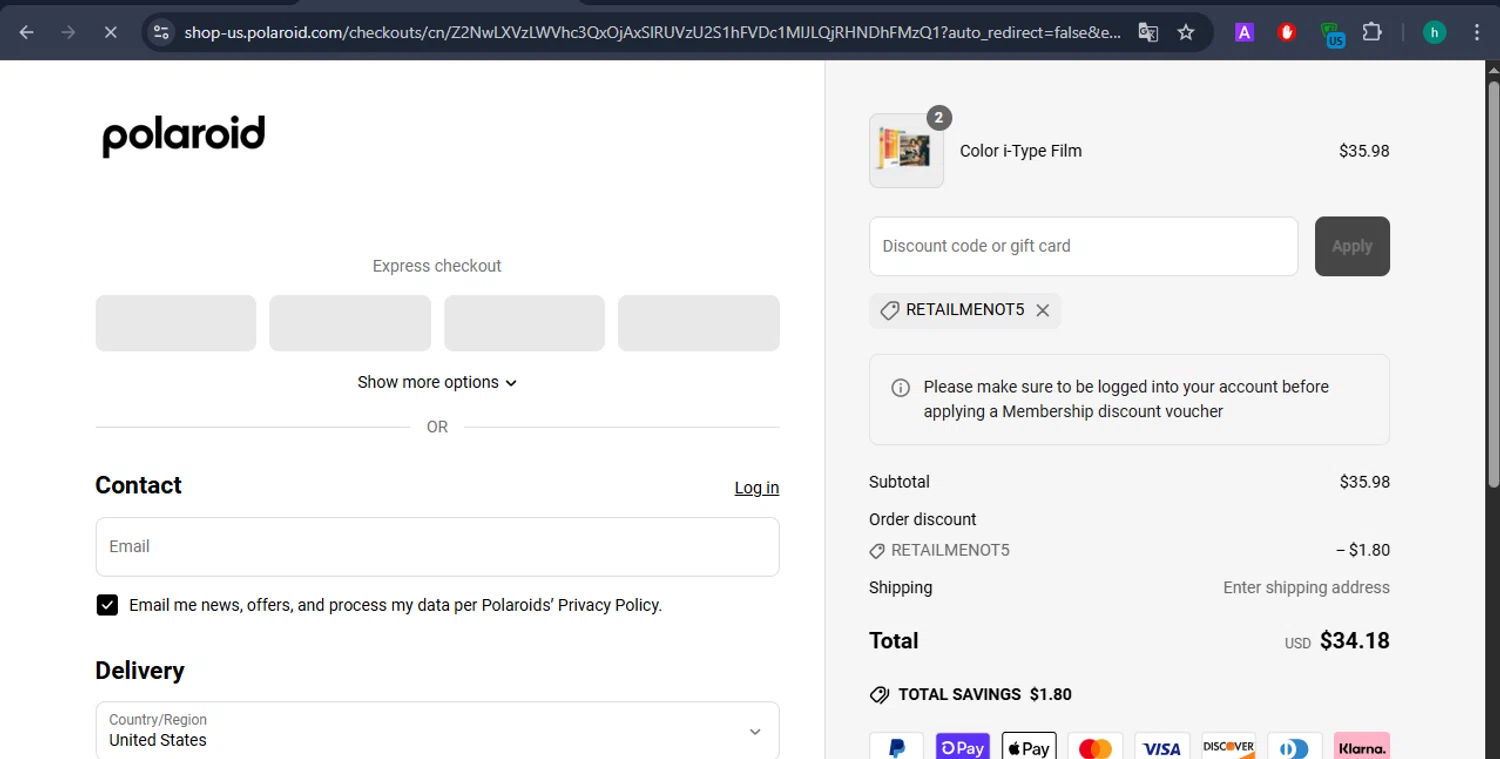Click the Enter shipping address text
1500x759 pixels.
point(1306,588)
